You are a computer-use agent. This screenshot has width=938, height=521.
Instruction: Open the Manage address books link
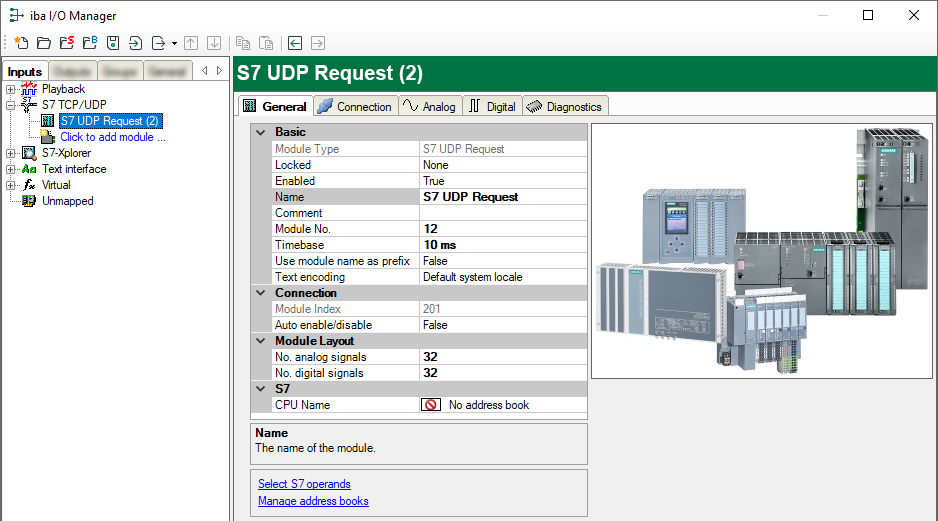pos(313,501)
